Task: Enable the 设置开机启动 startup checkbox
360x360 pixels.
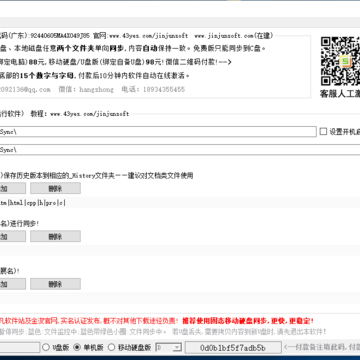Action: 323,132
